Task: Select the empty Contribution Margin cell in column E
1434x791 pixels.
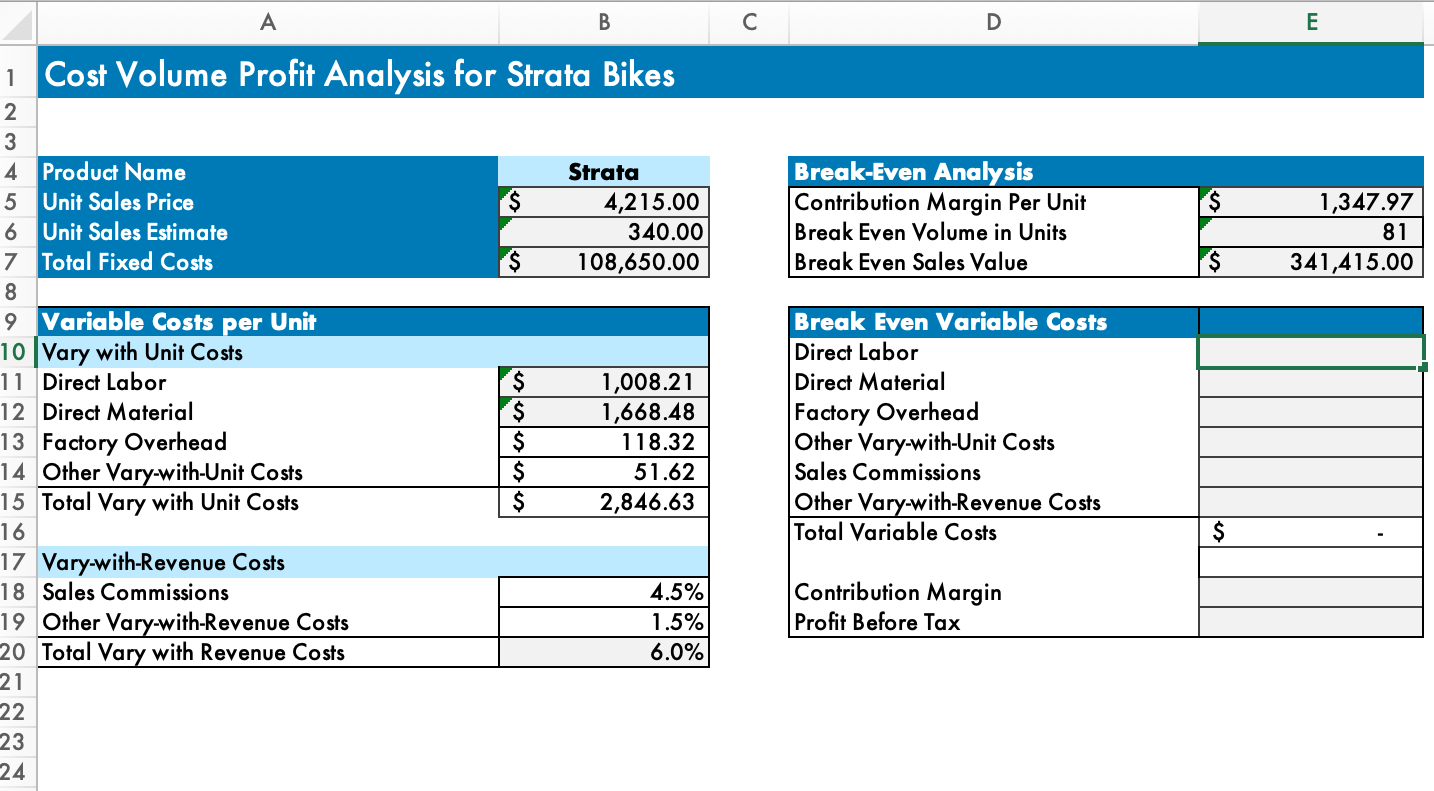Action: click(1311, 592)
